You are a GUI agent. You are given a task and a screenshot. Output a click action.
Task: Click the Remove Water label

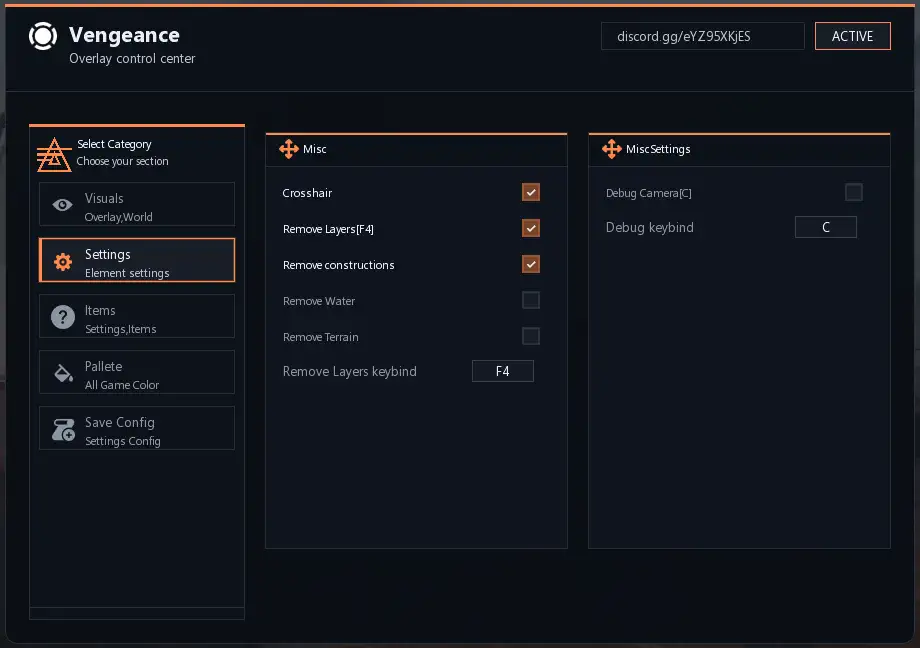coord(319,301)
